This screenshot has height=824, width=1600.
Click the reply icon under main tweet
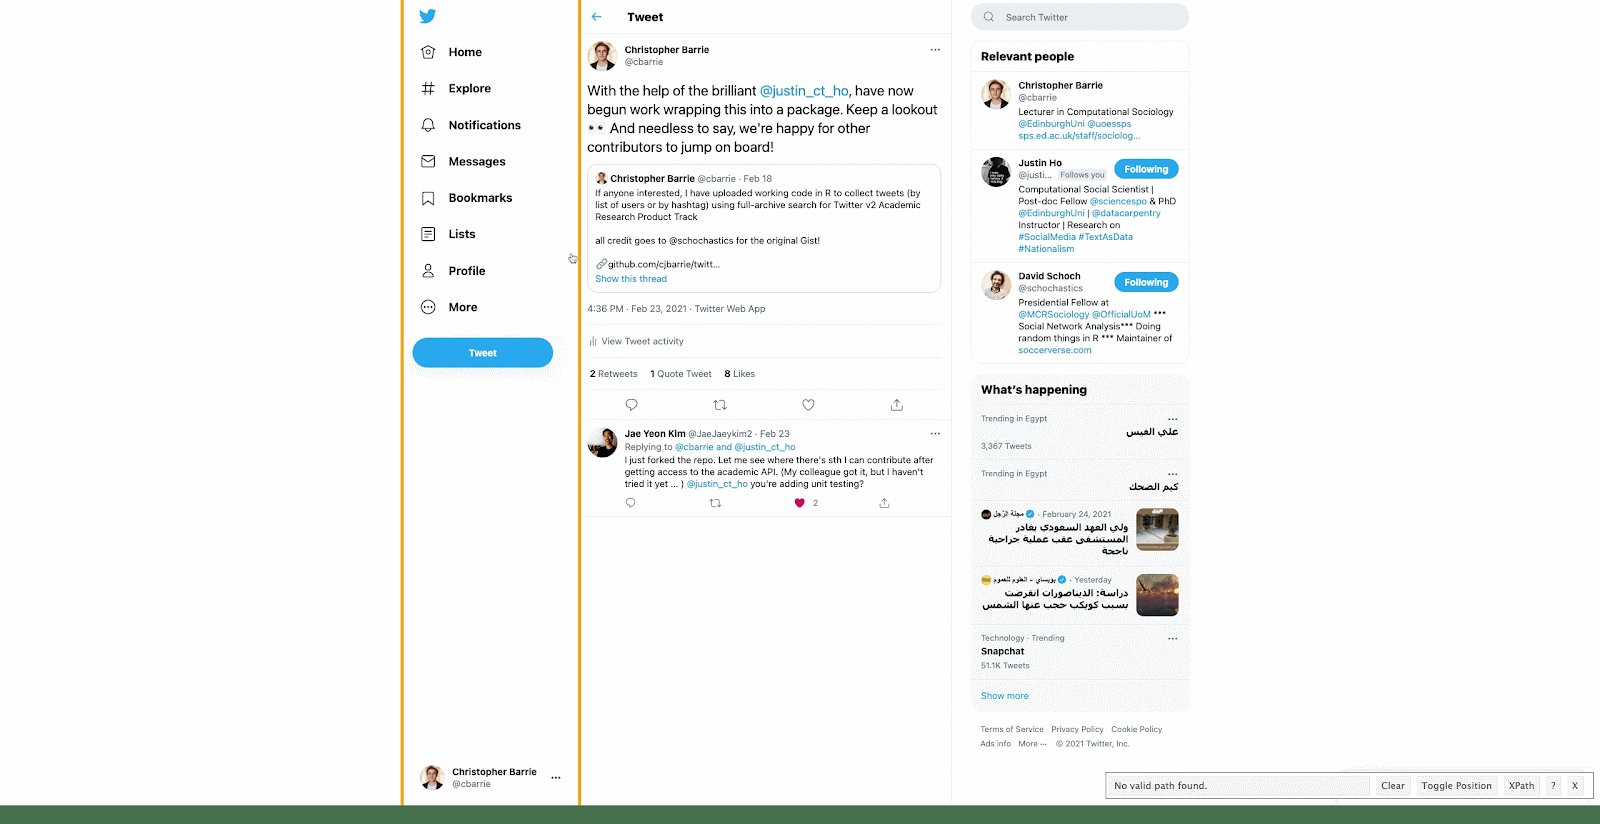[631, 405]
